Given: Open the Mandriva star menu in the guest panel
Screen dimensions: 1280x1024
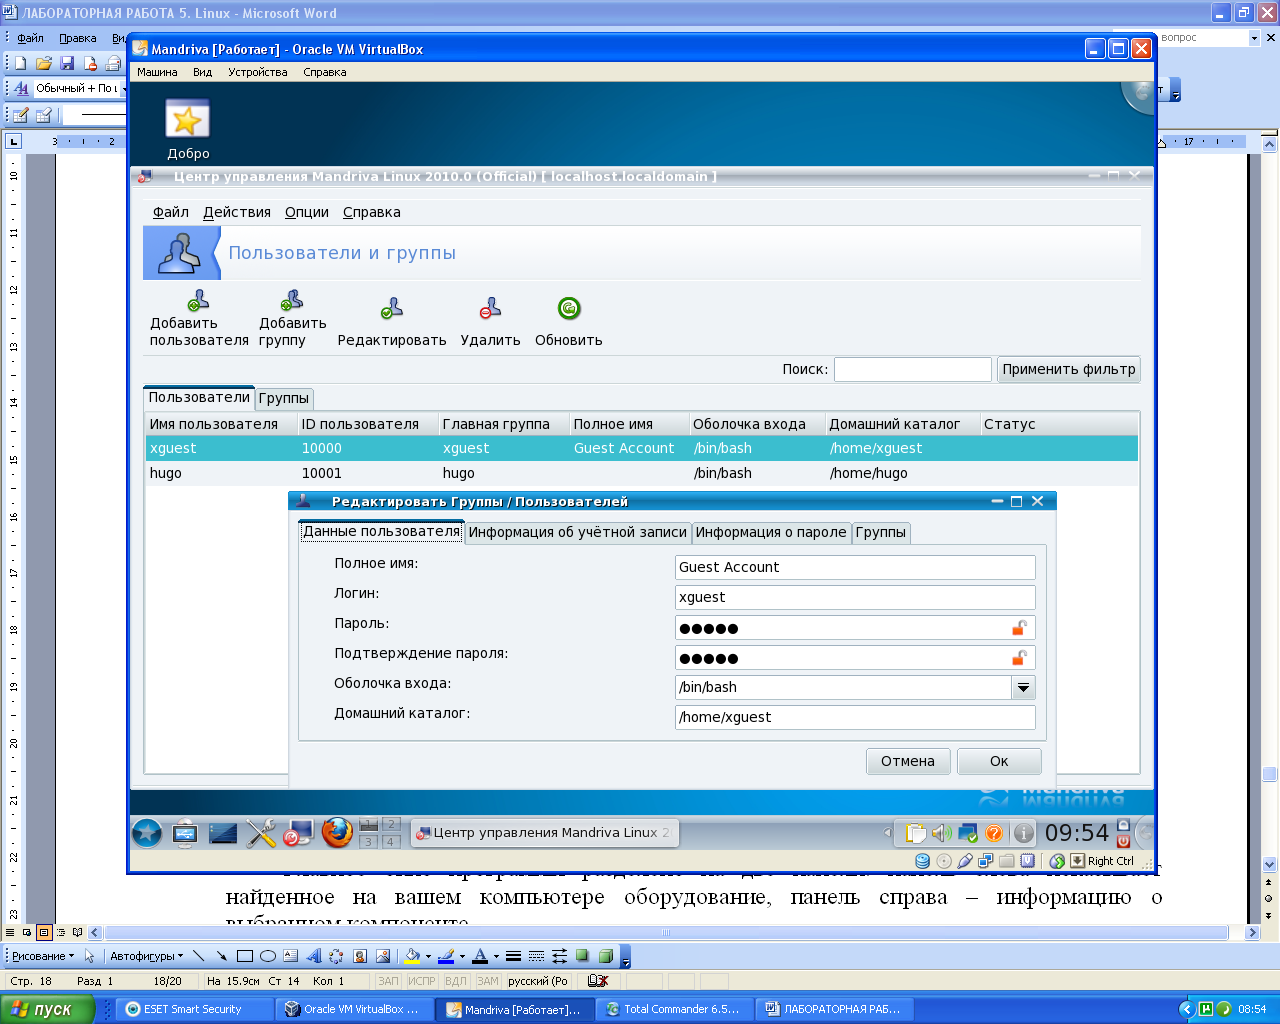Looking at the screenshot, I should (147, 832).
